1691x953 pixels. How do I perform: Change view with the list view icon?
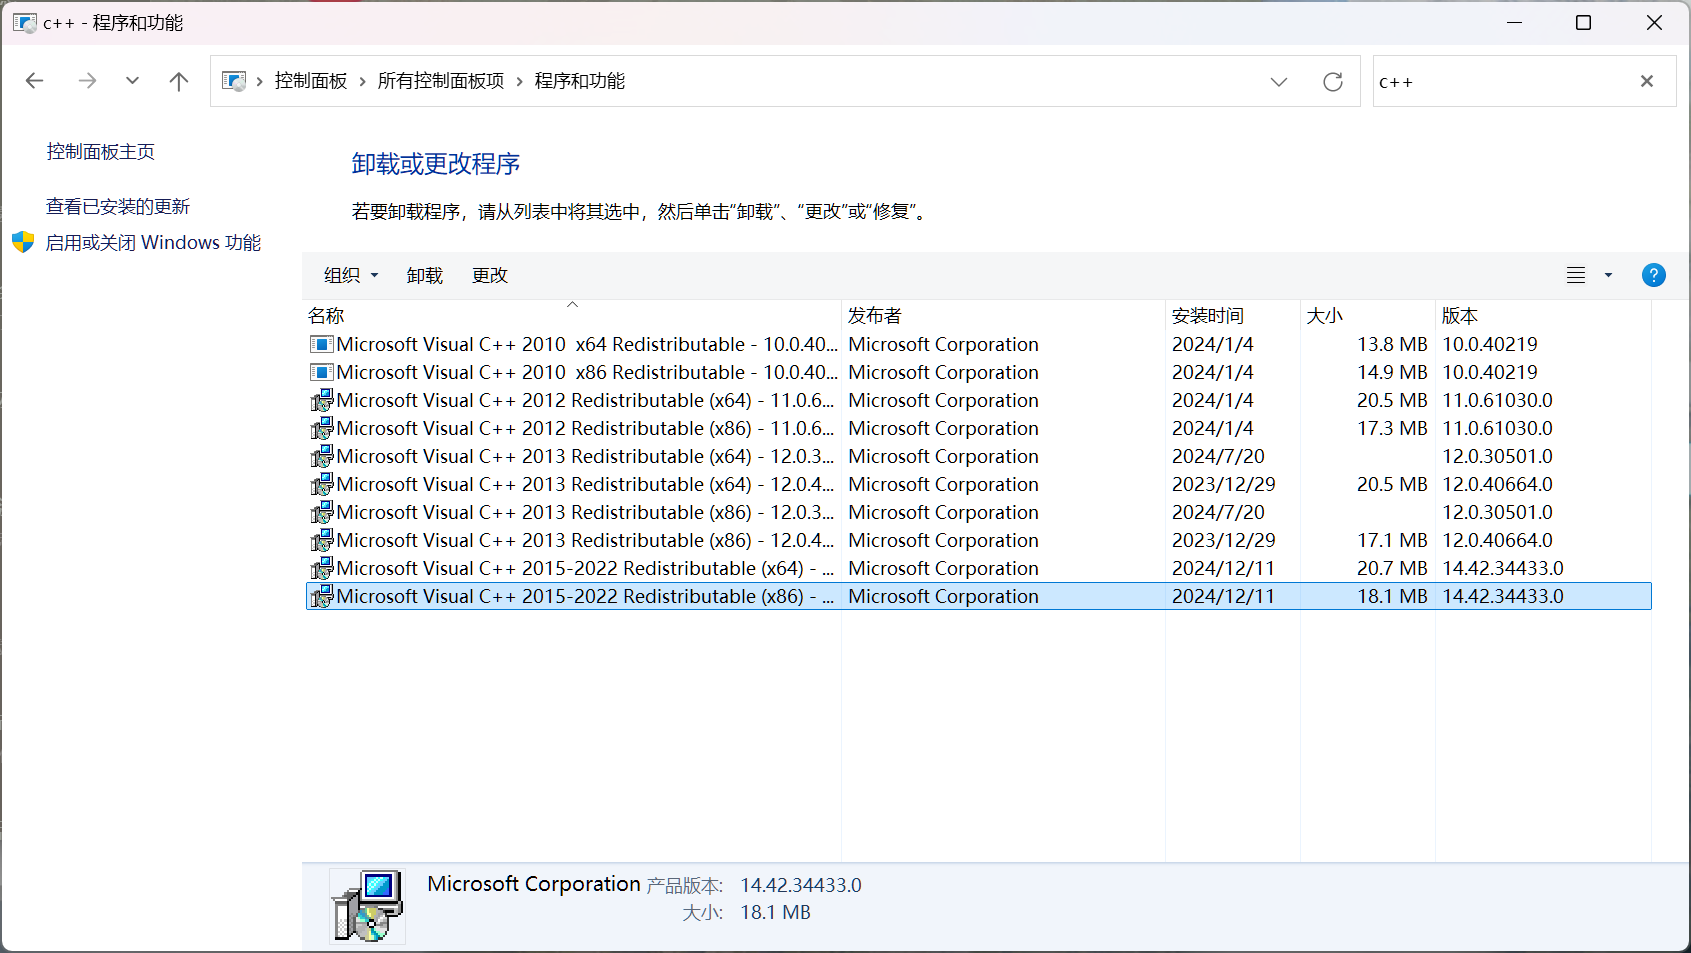click(1576, 275)
